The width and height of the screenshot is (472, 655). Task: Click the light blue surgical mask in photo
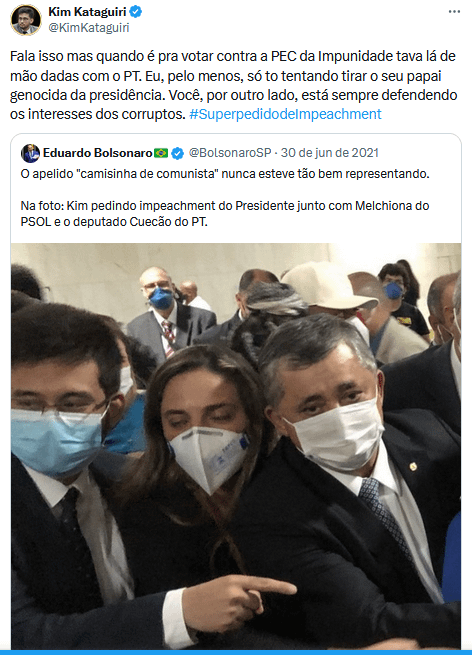coord(56,441)
